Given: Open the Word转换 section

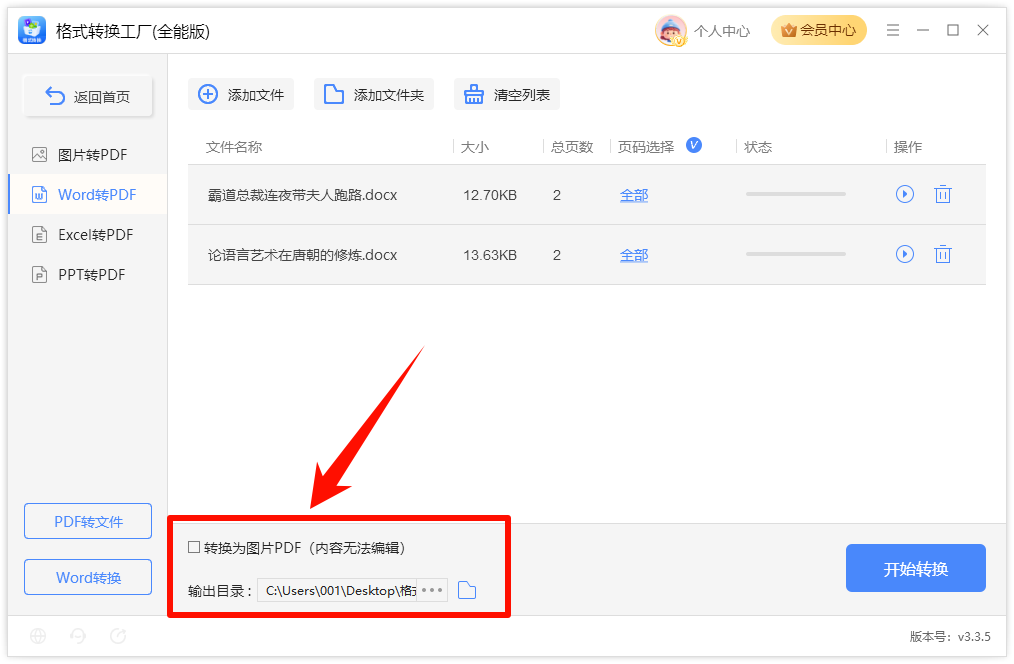Looking at the screenshot, I should point(88,577).
